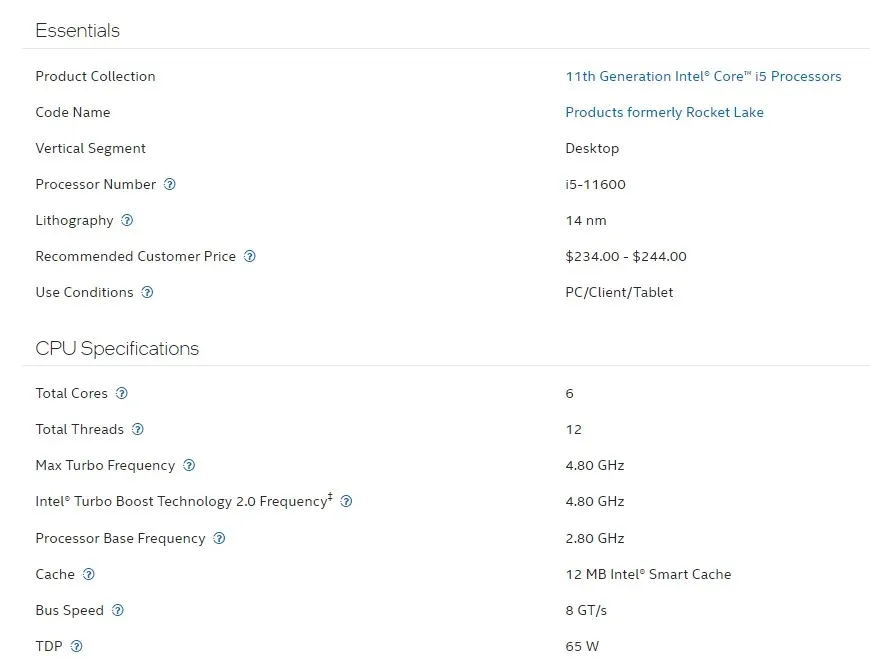Viewport: 870px width, 669px height.
Task: Click Turbo Boost Technology 2.0 help icon
Action: pos(346,501)
